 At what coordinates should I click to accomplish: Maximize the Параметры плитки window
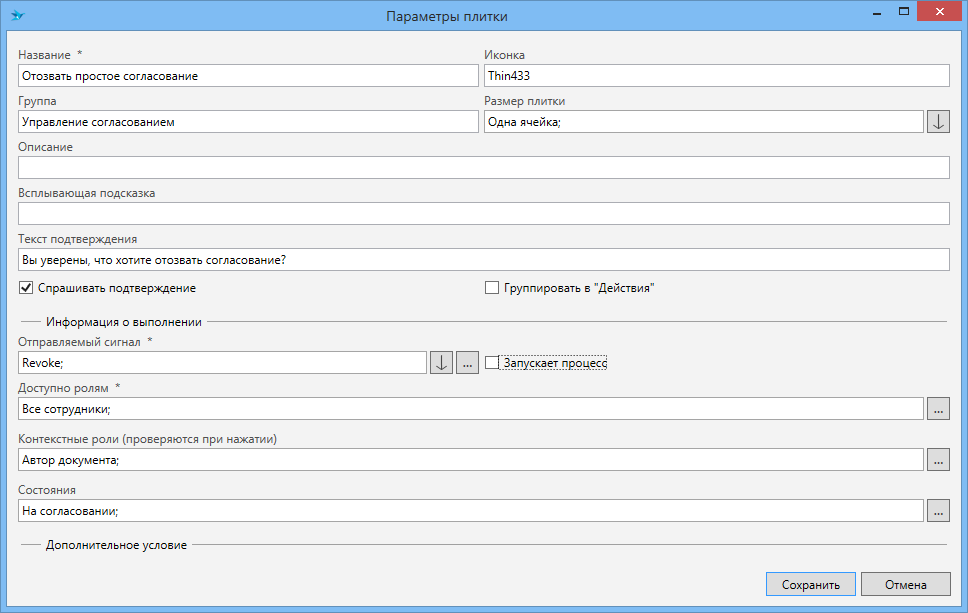click(x=903, y=12)
